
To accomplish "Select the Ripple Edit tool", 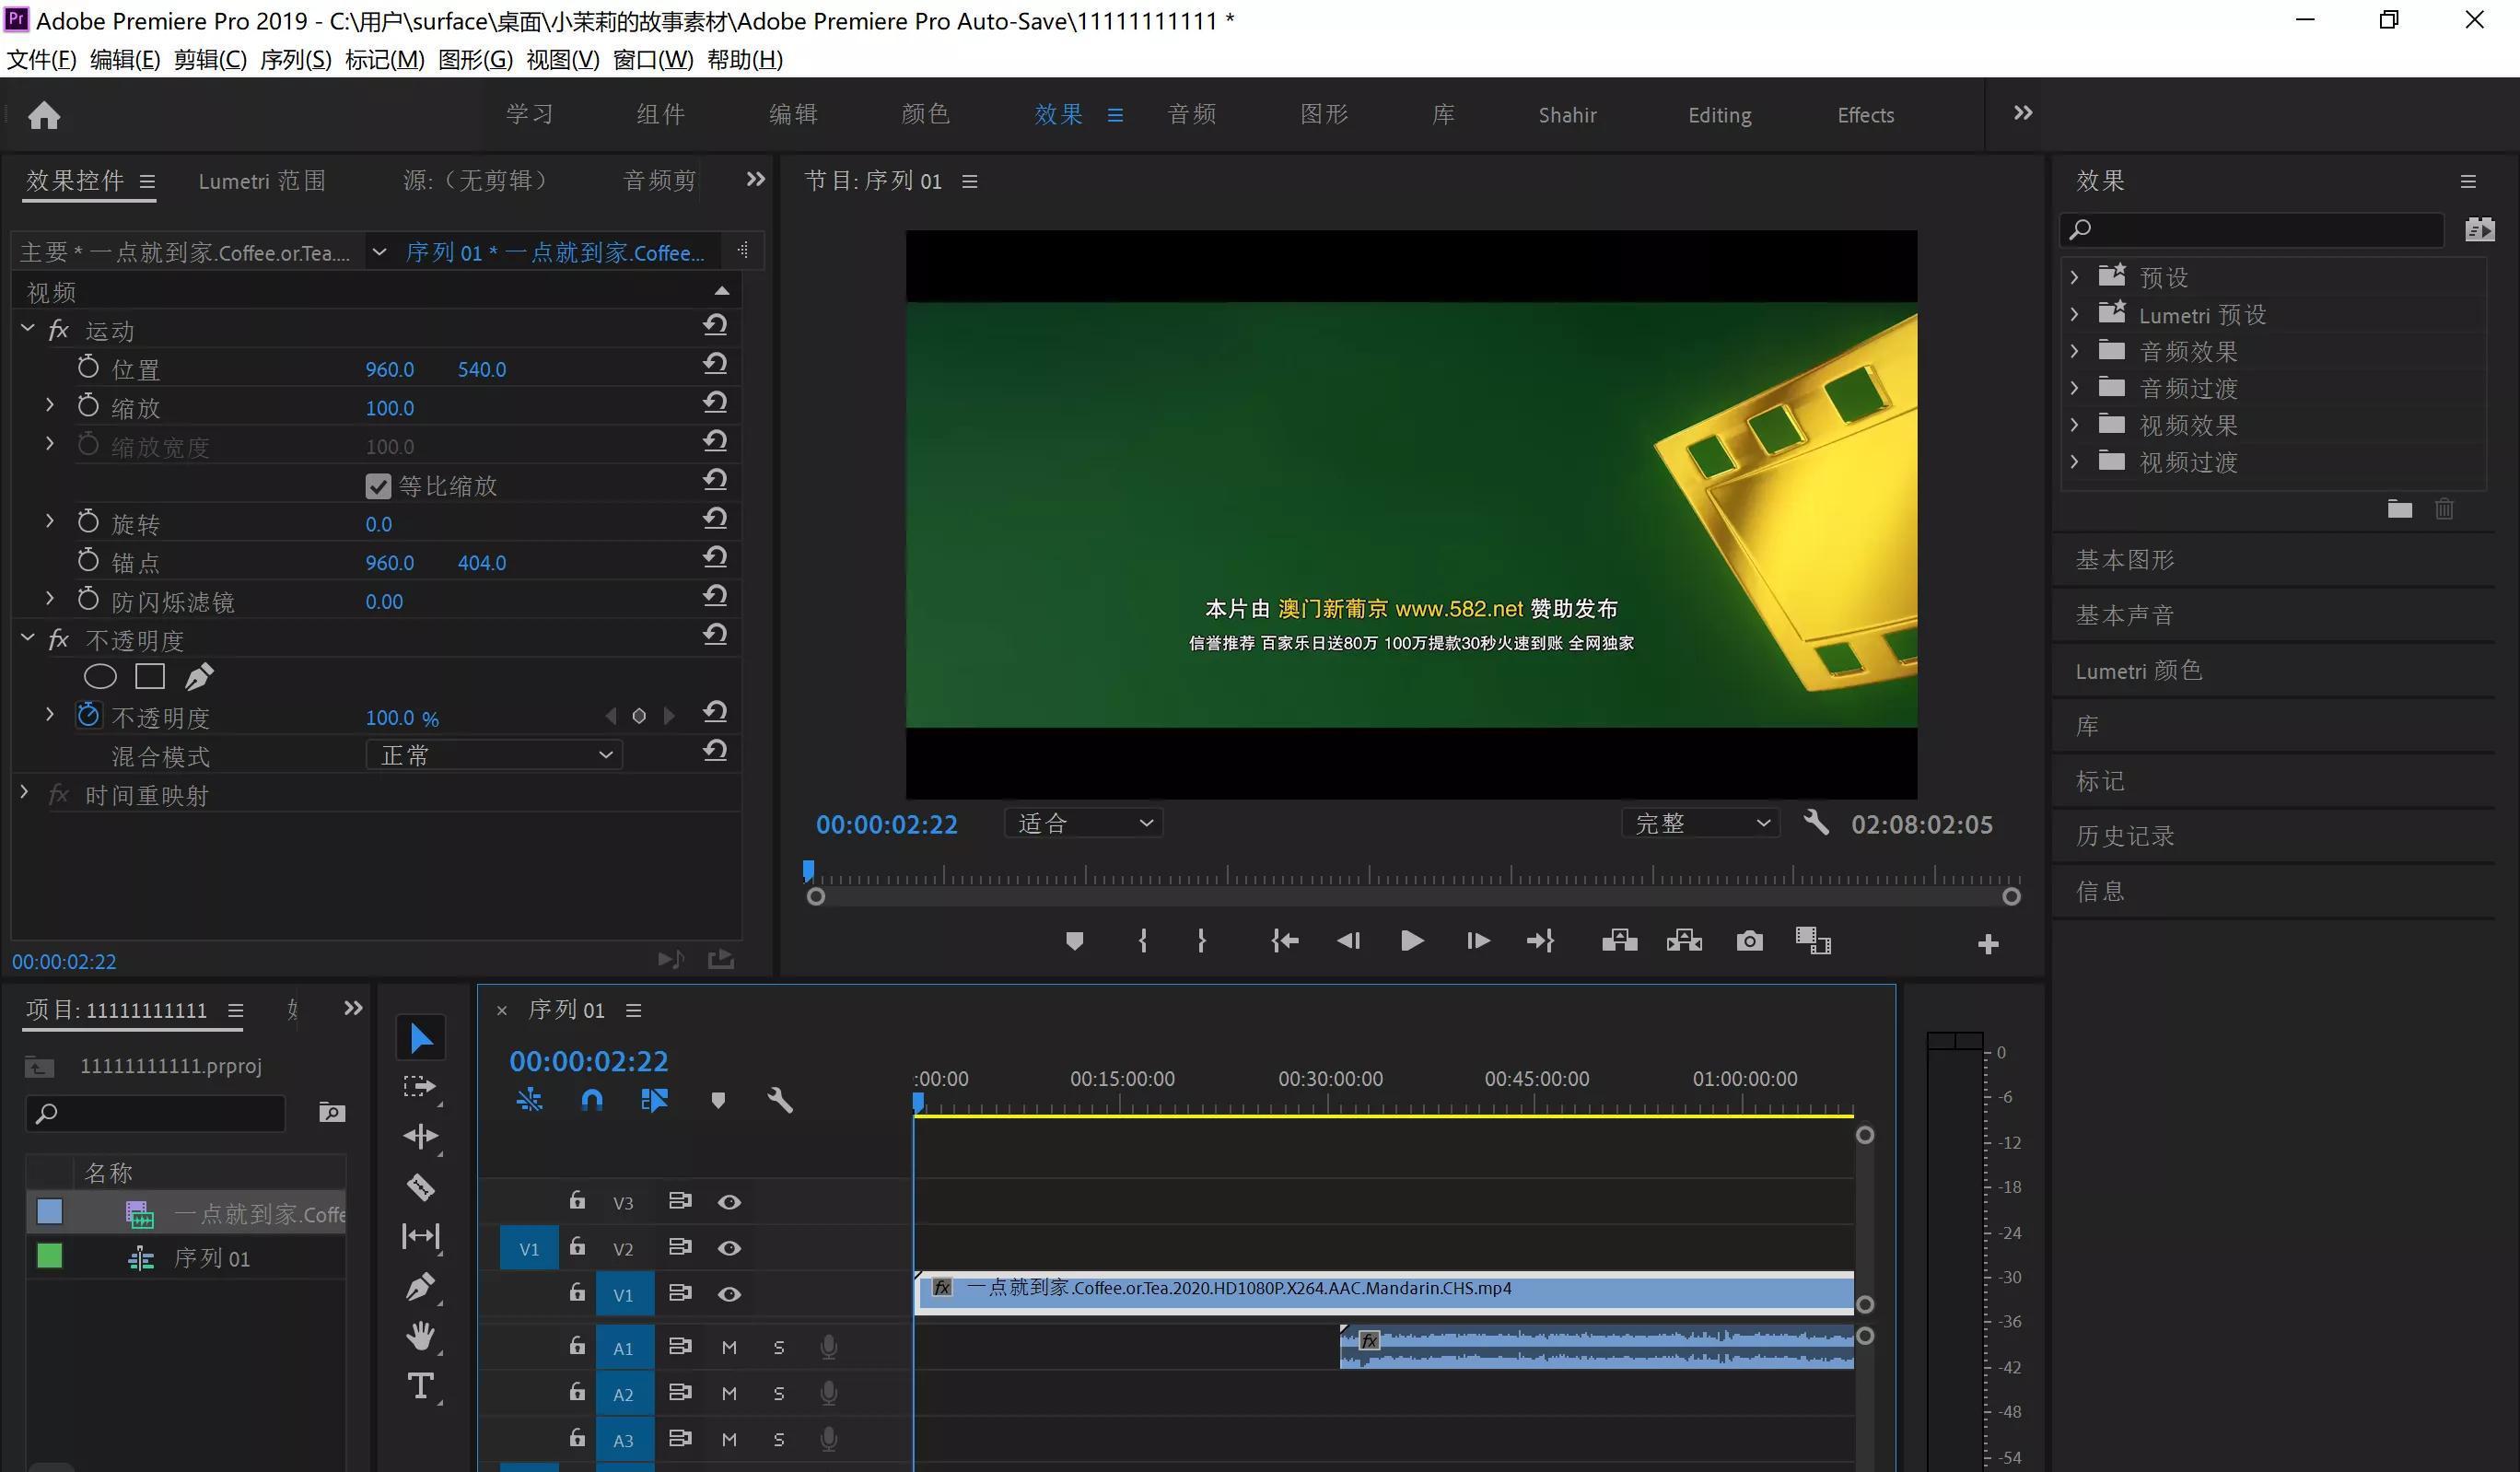I will pos(421,1137).
